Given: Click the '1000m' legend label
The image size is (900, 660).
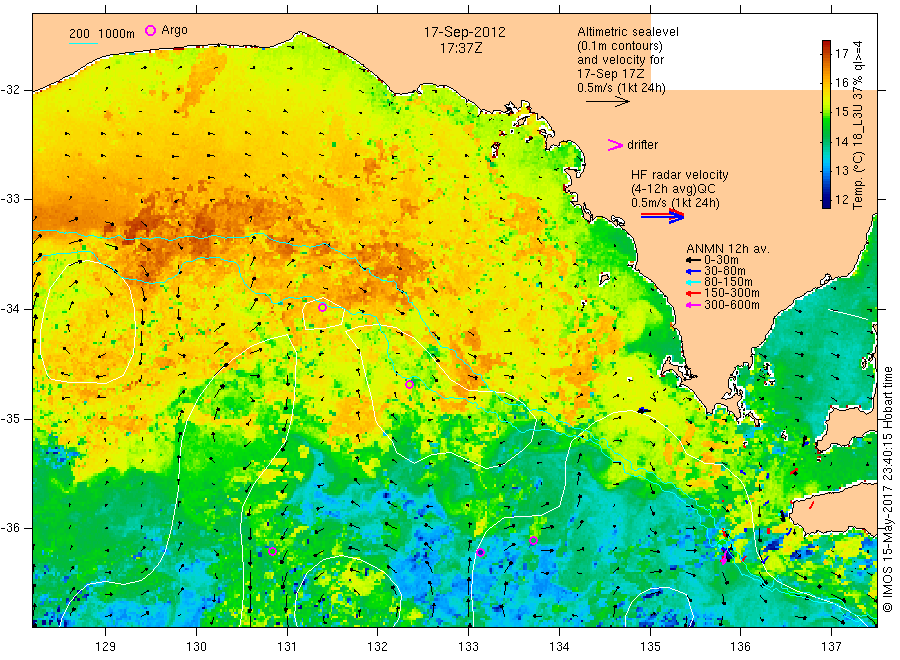Looking at the screenshot, I should point(117,34).
